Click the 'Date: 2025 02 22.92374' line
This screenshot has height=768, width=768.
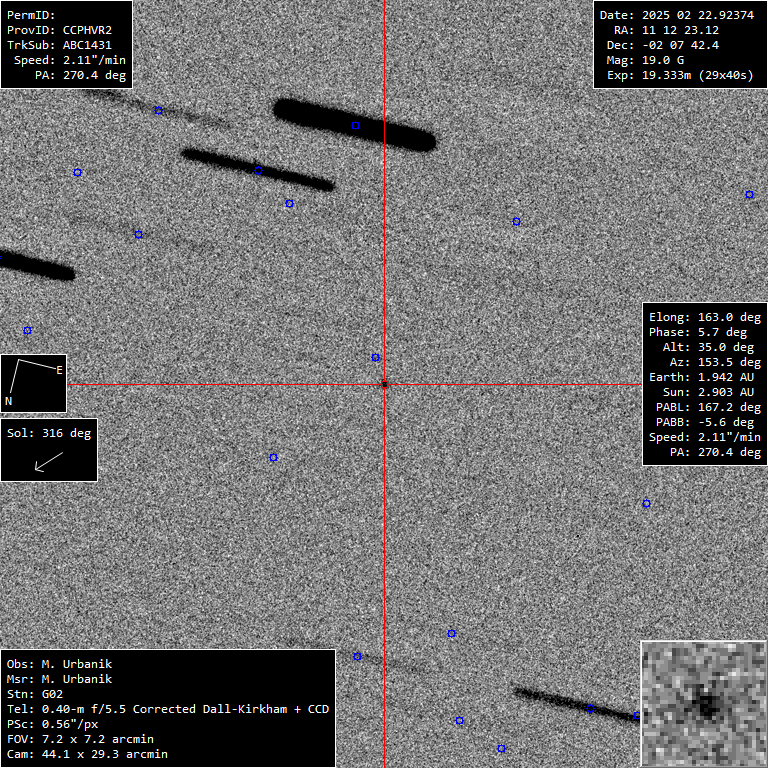(677, 15)
